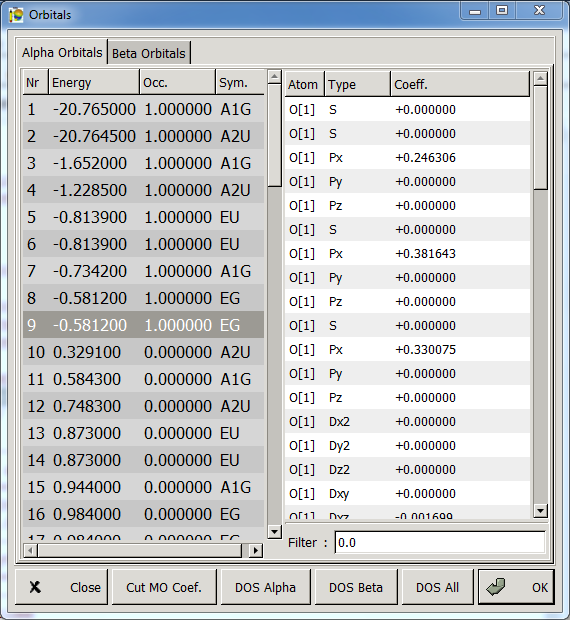570x620 pixels.
Task: Show the DOS Beta plot
Action: click(x=356, y=587)
